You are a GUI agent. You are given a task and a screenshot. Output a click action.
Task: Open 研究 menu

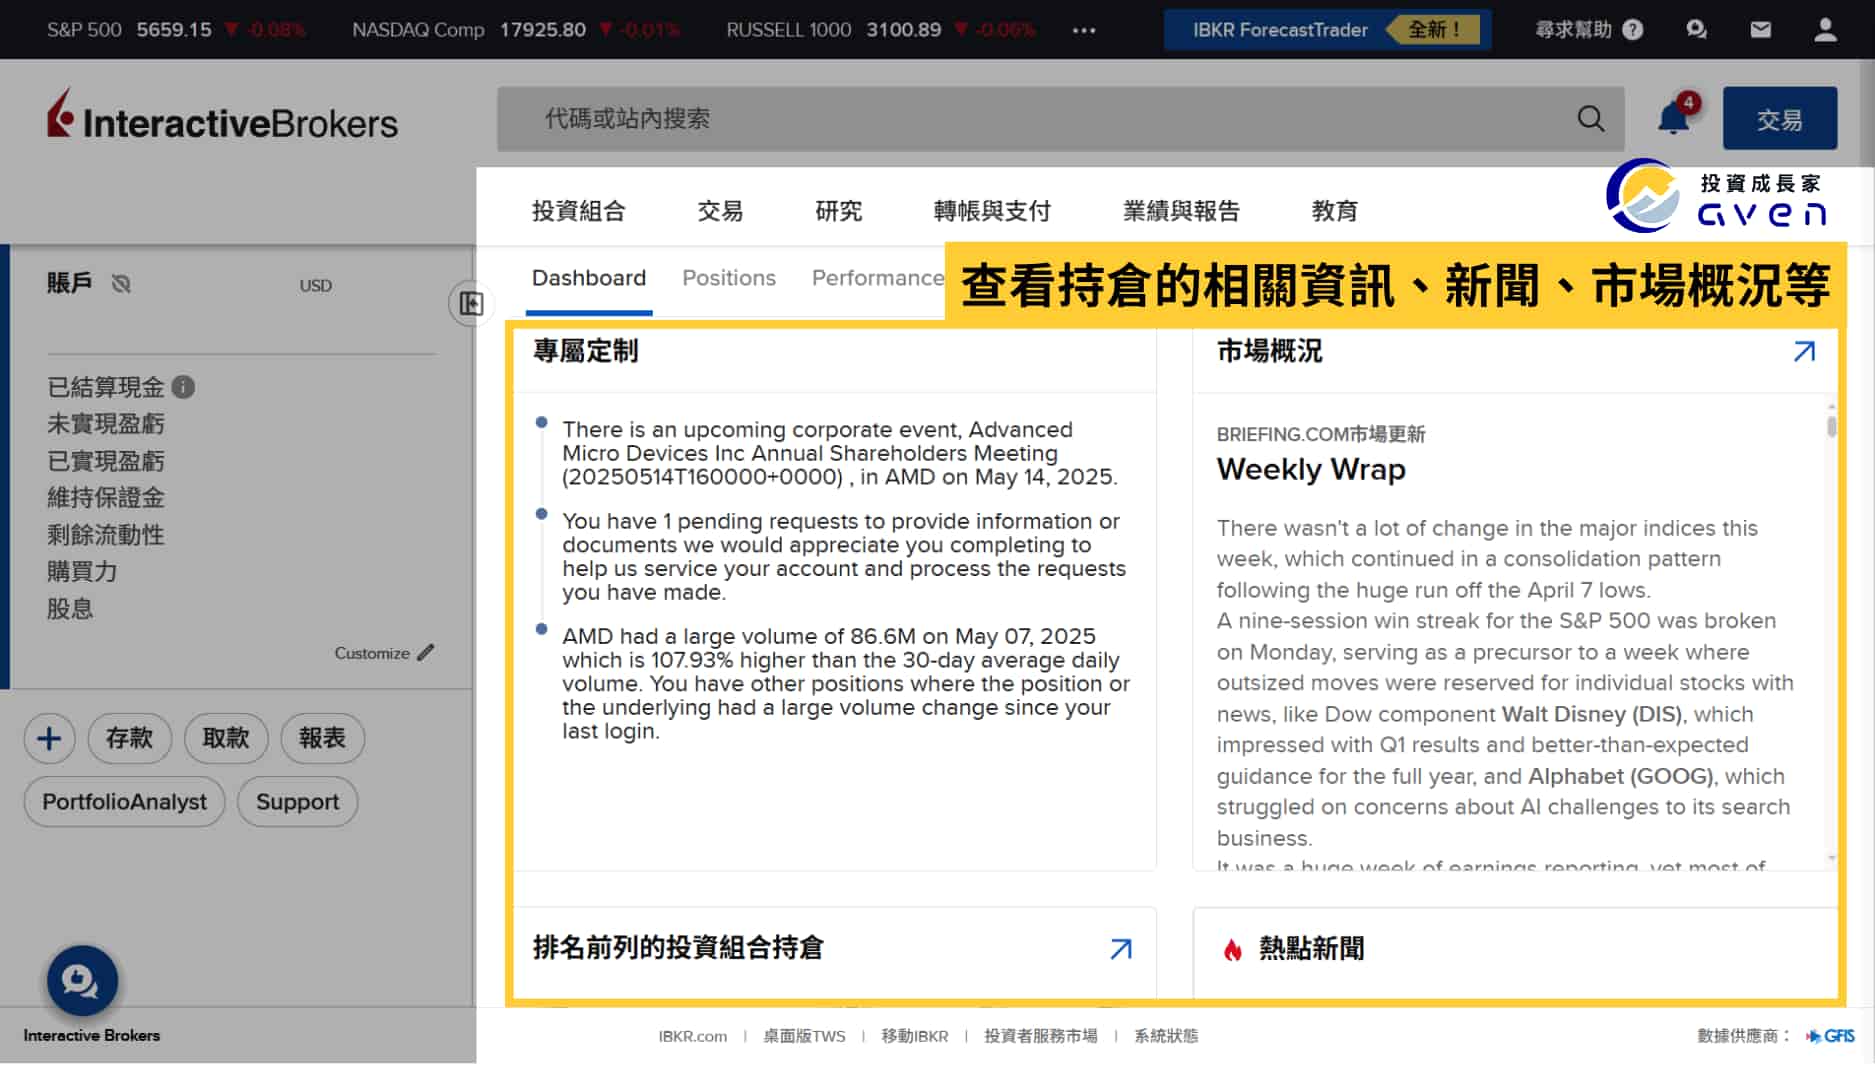838,211
